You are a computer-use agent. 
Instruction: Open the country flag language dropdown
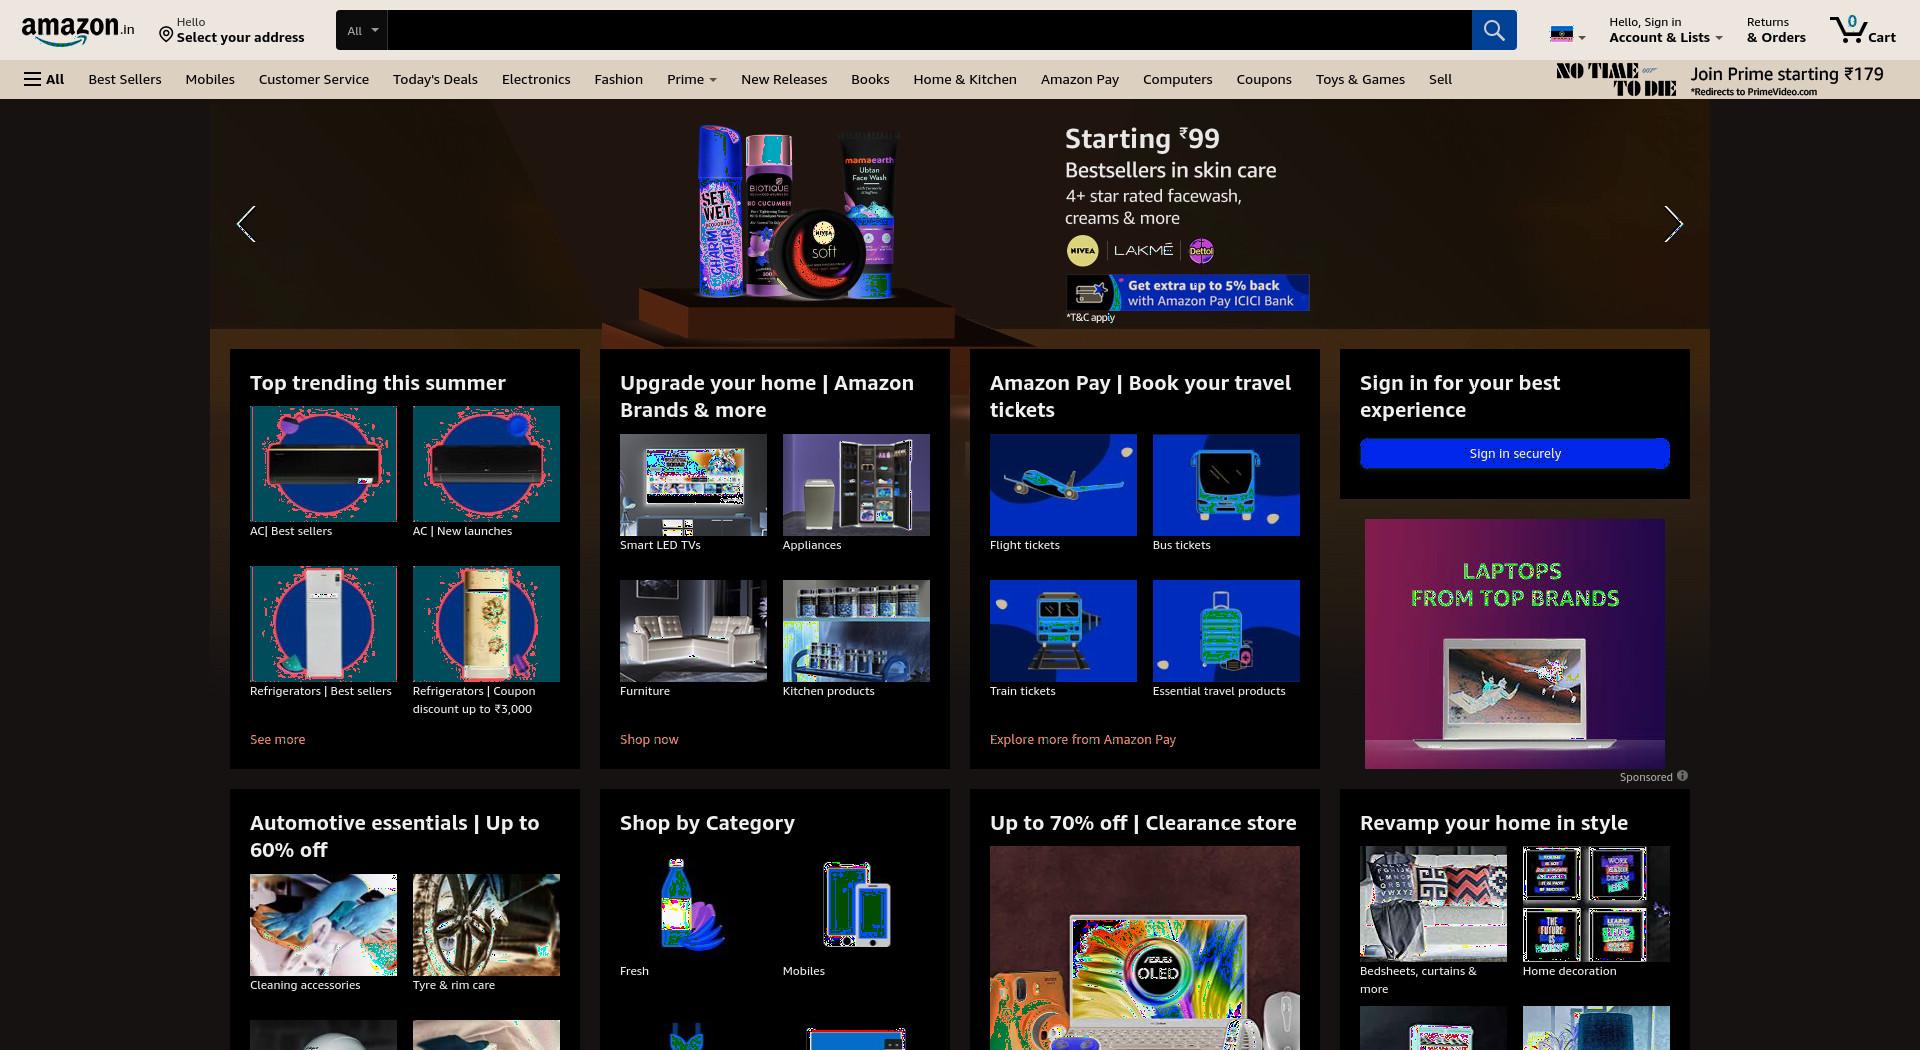coord(1567,35)
